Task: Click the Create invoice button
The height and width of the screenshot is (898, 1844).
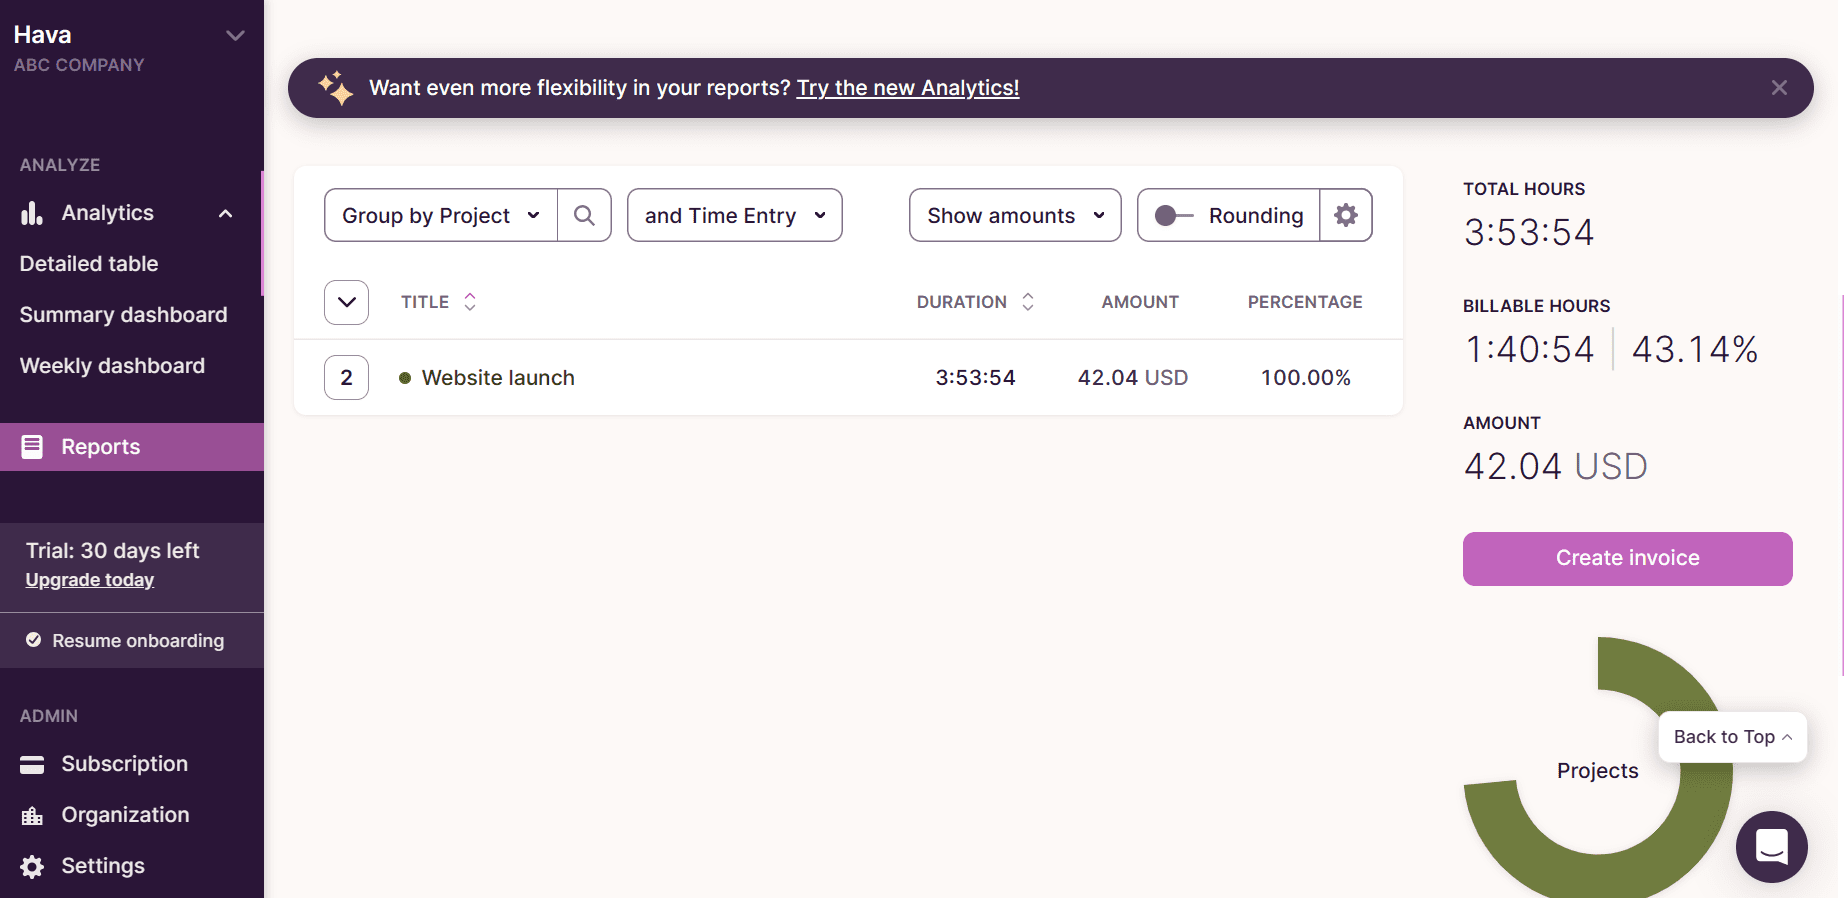Action: click(1627, 558)
